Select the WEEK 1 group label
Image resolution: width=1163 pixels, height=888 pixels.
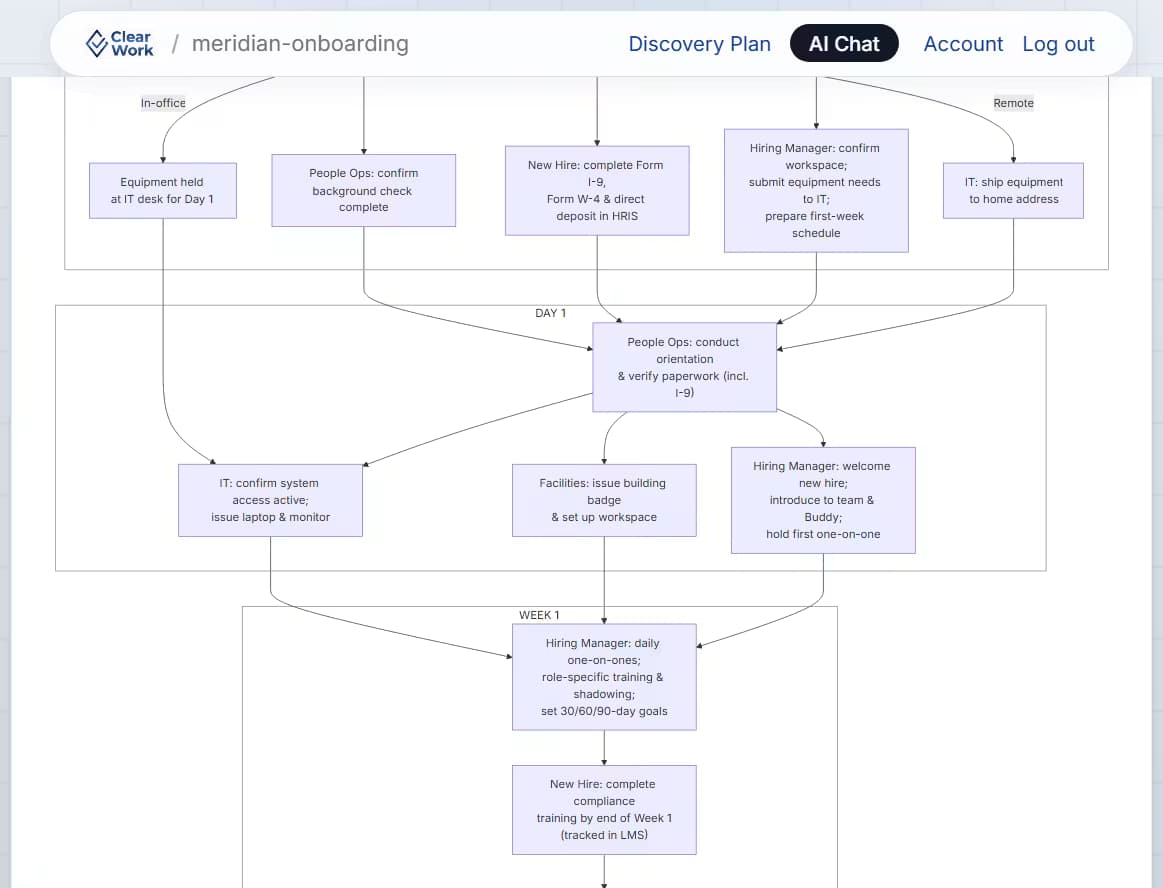(539, 615)
